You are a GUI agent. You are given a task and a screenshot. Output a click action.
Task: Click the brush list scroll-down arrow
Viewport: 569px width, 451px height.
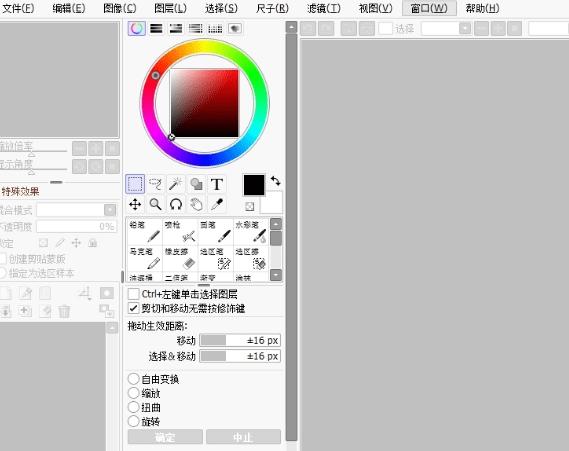276,275
